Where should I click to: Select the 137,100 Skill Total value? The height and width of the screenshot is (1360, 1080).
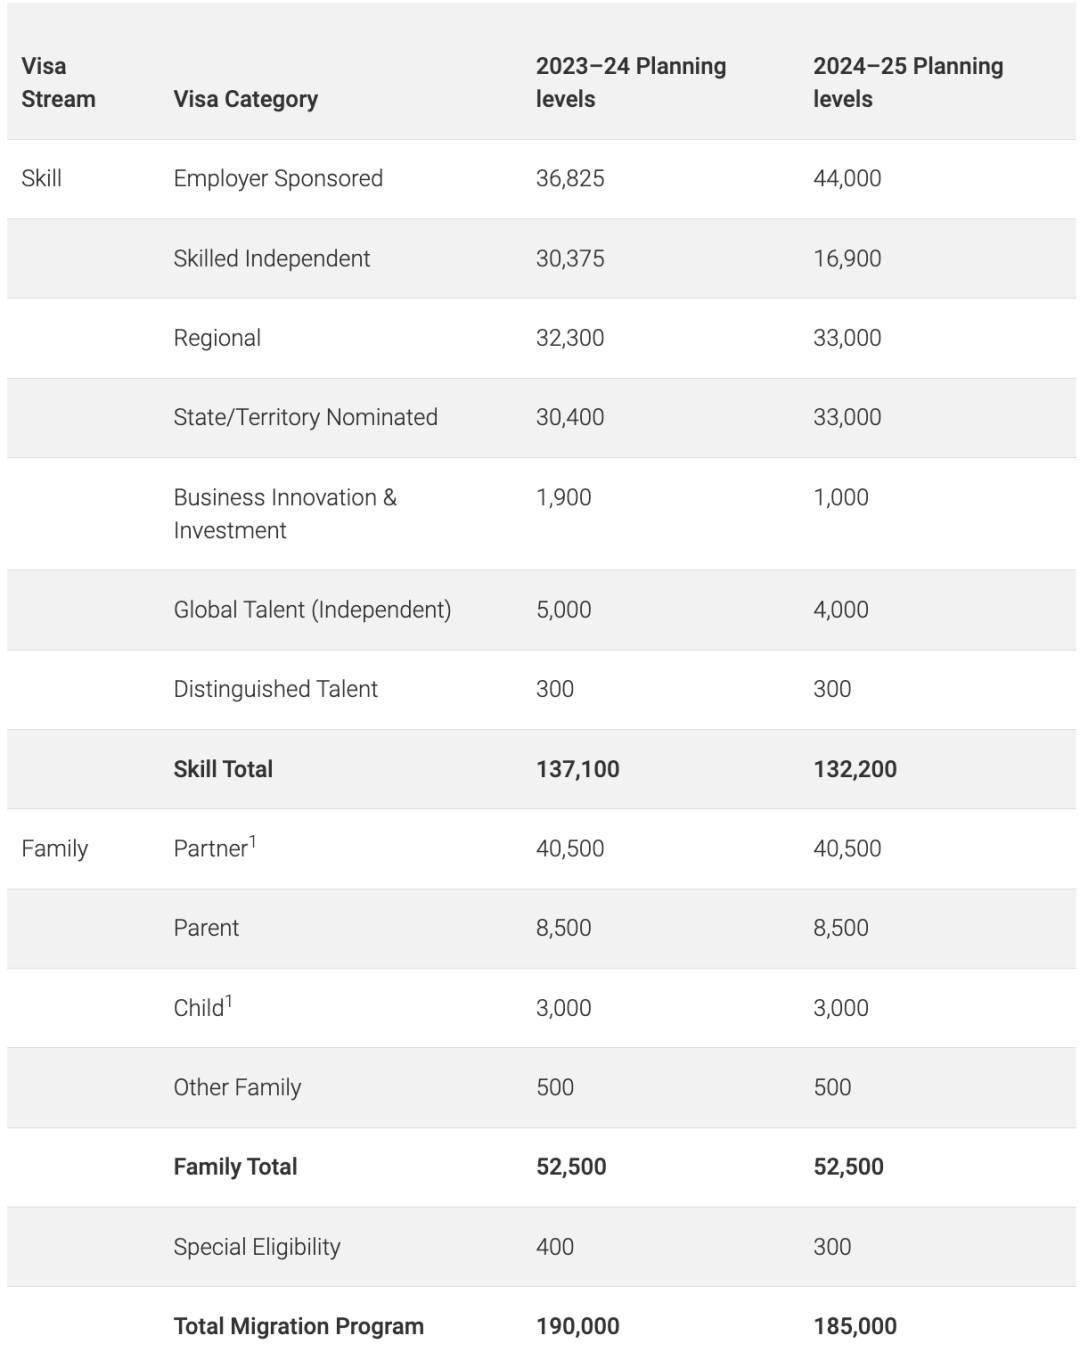[x=577, y=769]
